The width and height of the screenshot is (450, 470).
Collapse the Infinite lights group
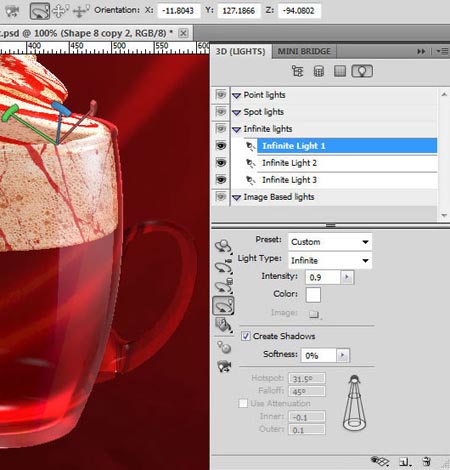click(236, 129)
